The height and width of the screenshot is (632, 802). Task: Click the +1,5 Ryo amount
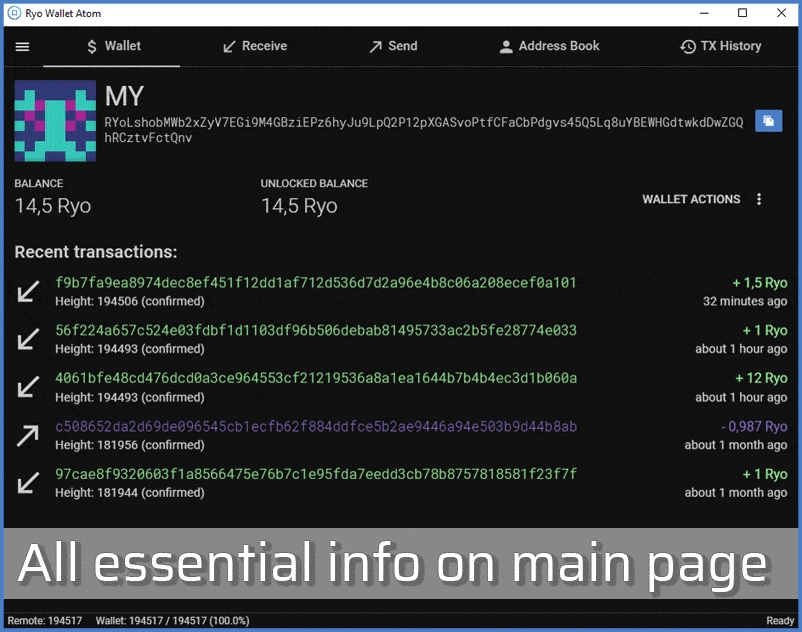pyautogui.click(x=760, y=283)
